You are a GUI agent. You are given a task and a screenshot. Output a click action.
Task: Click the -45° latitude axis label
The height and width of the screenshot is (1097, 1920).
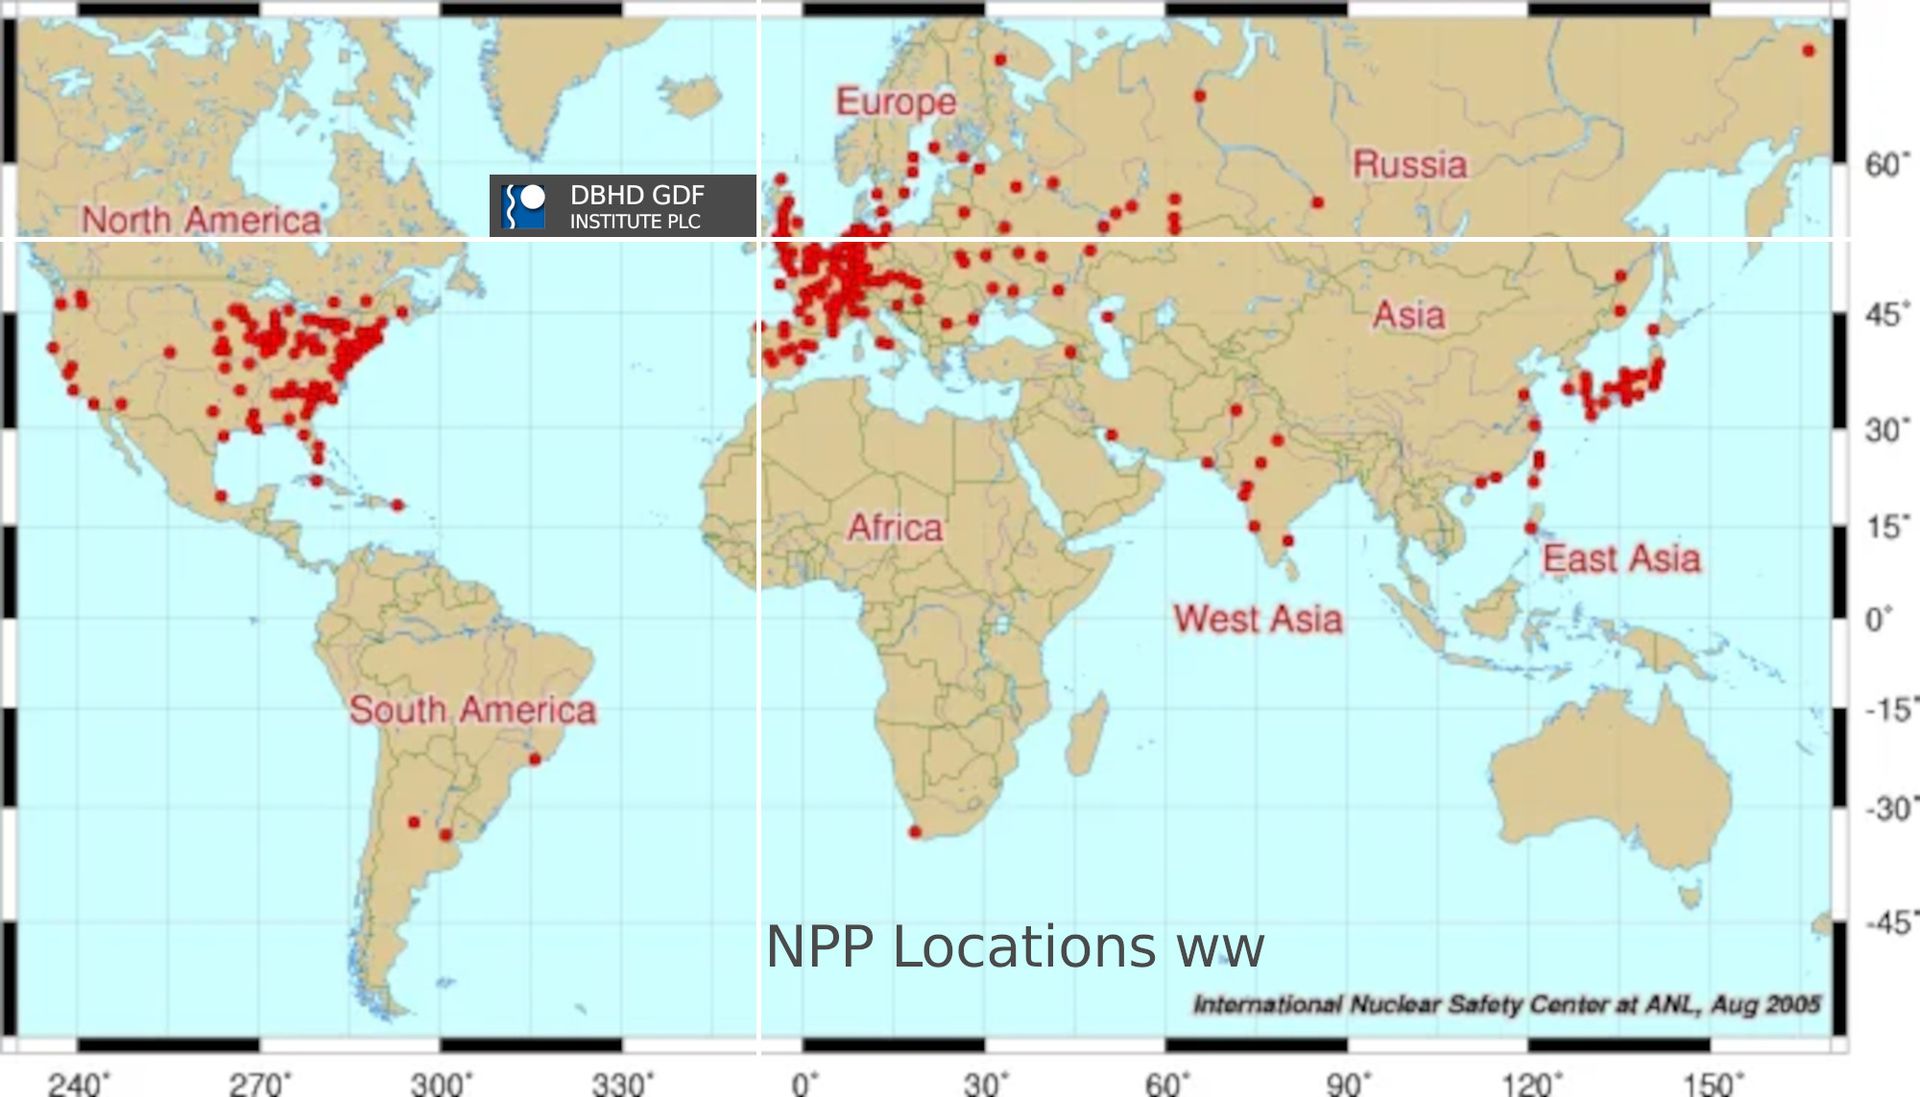click(1889, 922)
